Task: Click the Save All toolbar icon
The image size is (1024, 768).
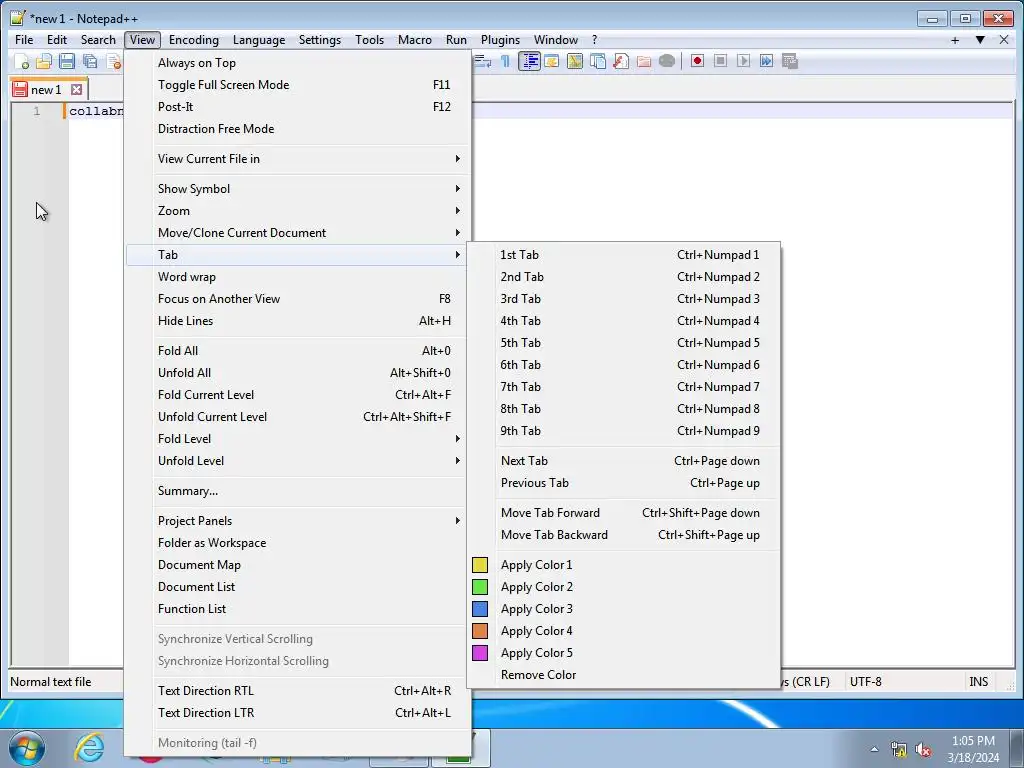Action: 90,61
